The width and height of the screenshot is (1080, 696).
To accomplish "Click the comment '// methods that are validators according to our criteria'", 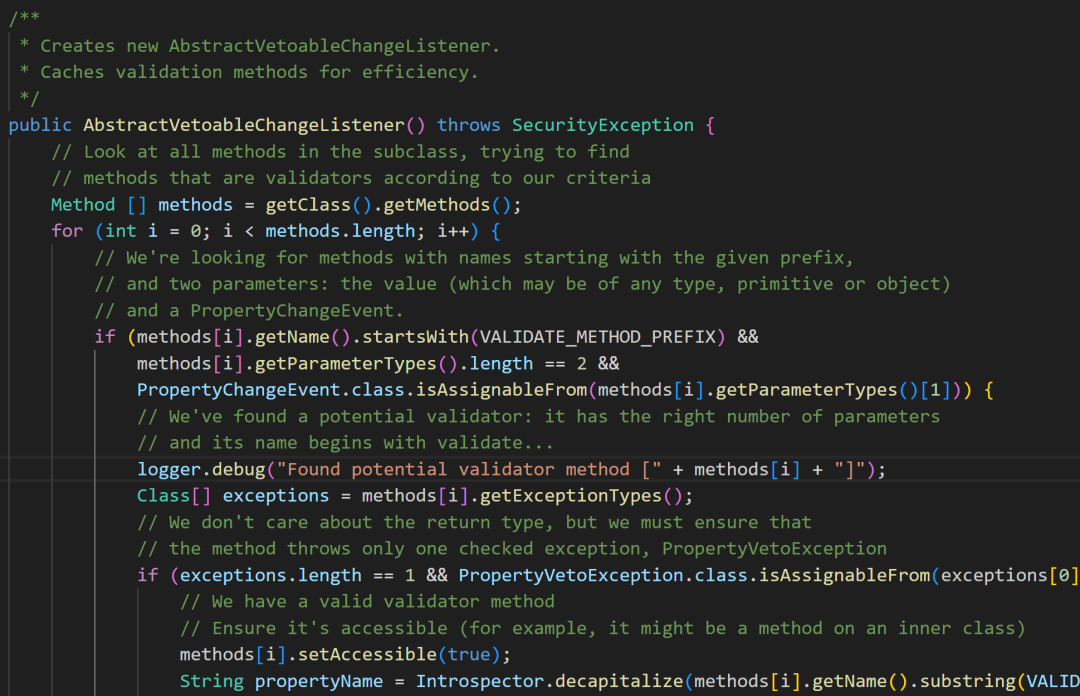I will [351, 178].
